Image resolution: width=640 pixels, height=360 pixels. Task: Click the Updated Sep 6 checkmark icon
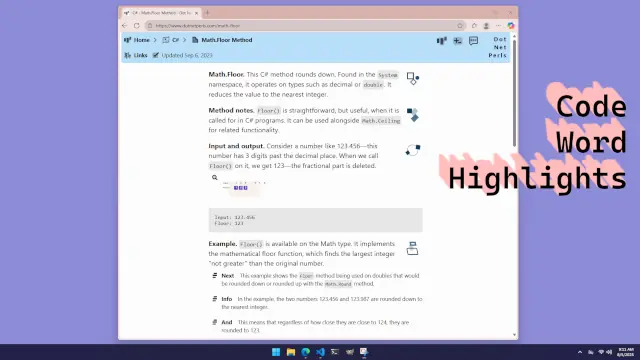click(156, 55)
